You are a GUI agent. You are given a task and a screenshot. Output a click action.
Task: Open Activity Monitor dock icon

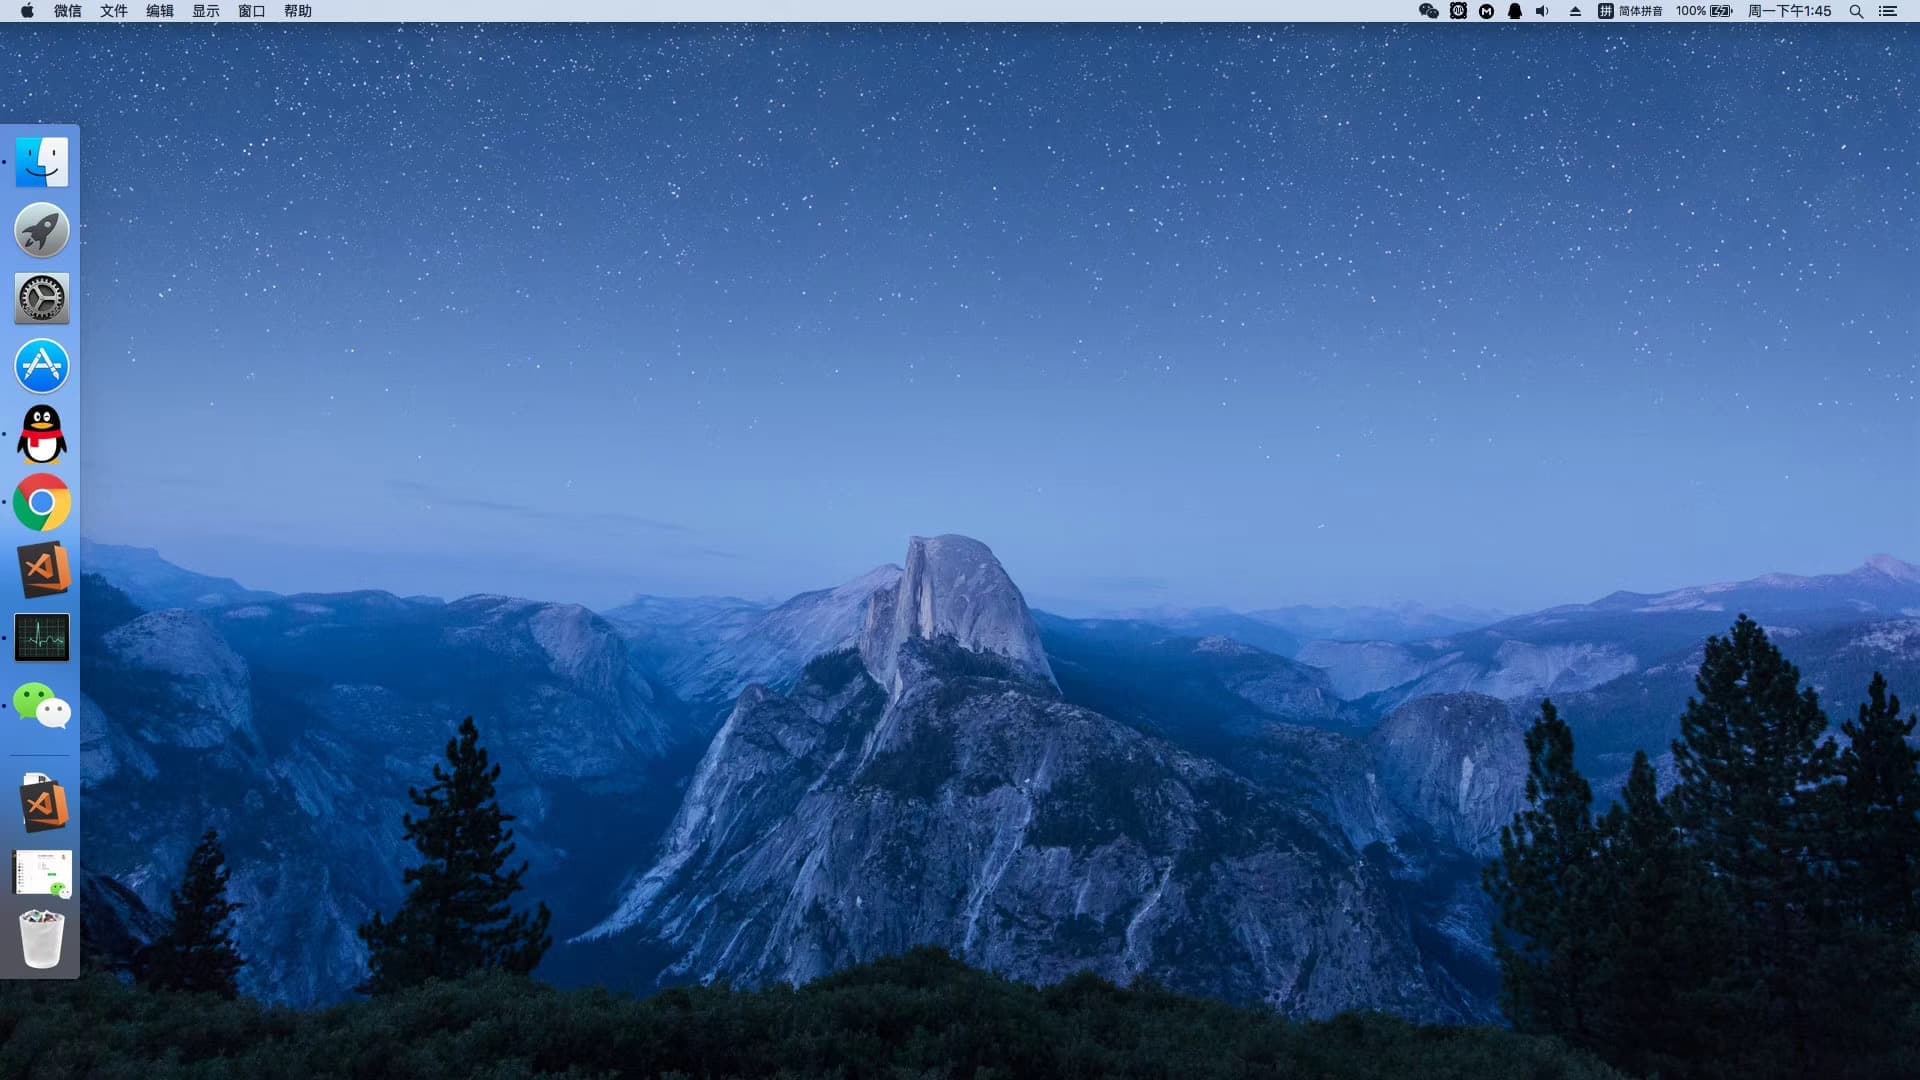click(x=42, y=638)
